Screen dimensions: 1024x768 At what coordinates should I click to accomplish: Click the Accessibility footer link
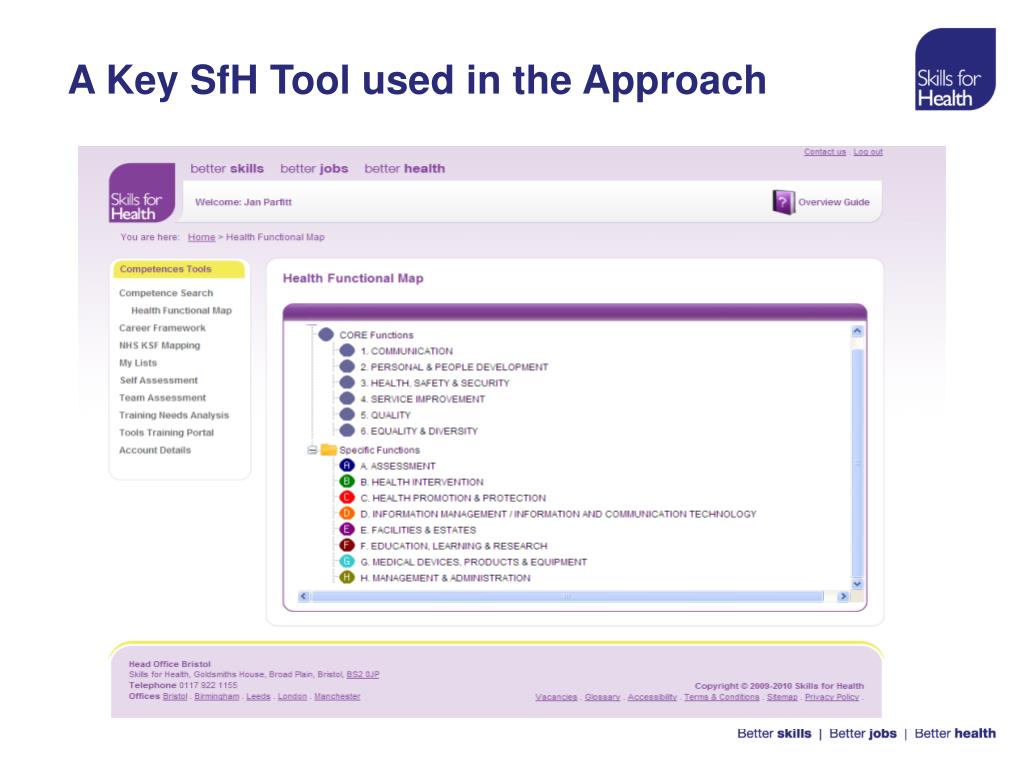[x=652, y=697]
